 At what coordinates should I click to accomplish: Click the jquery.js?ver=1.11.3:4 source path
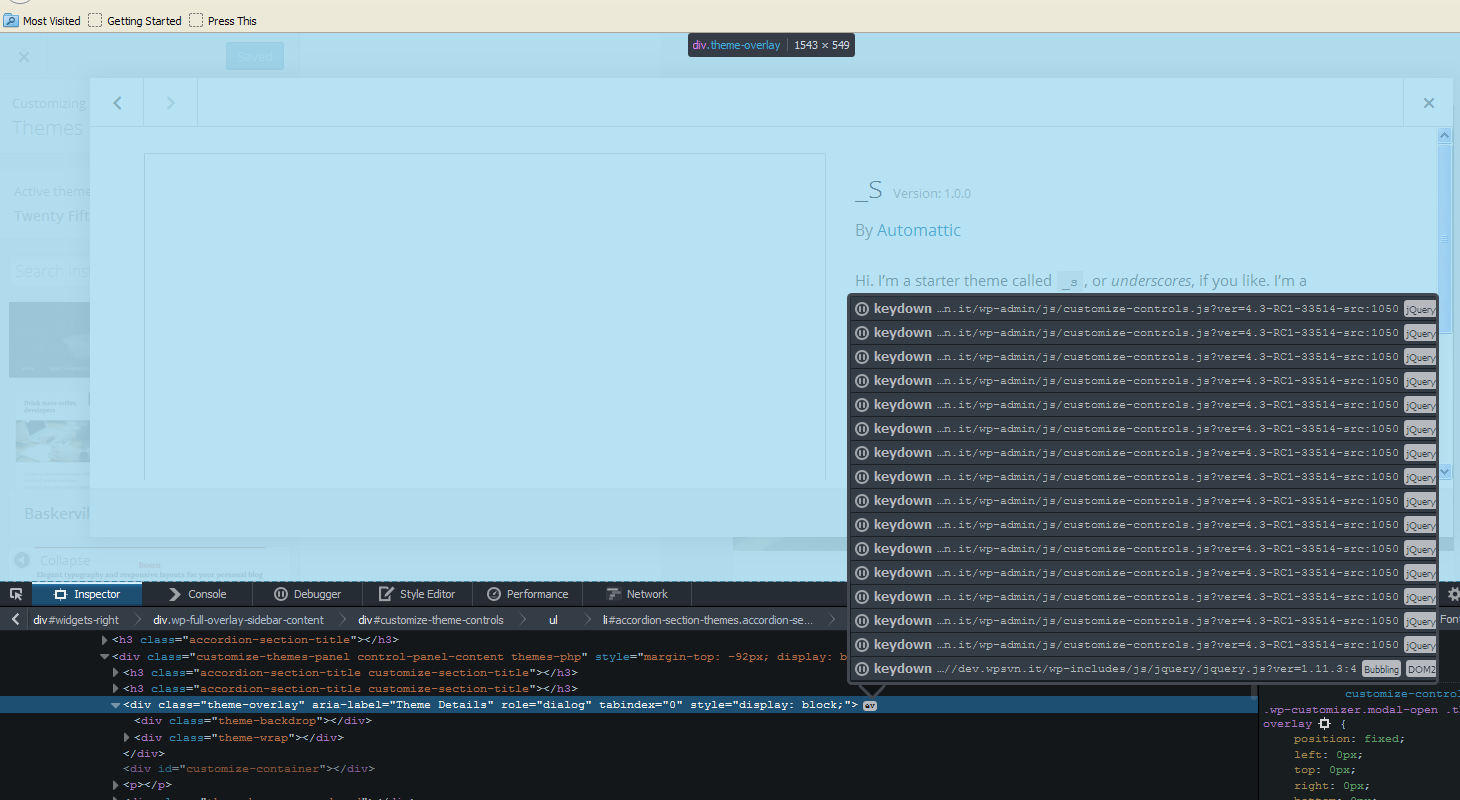1146,669
